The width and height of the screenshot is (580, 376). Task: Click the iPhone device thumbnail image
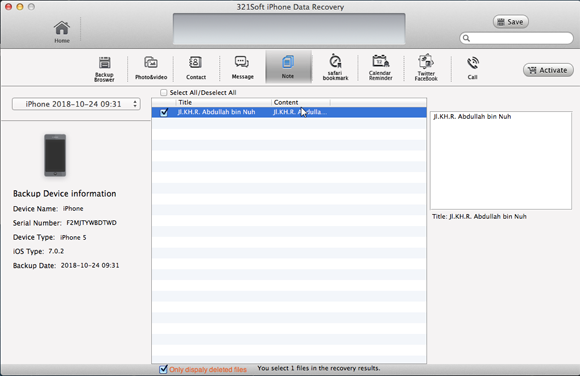pos(55,155)
